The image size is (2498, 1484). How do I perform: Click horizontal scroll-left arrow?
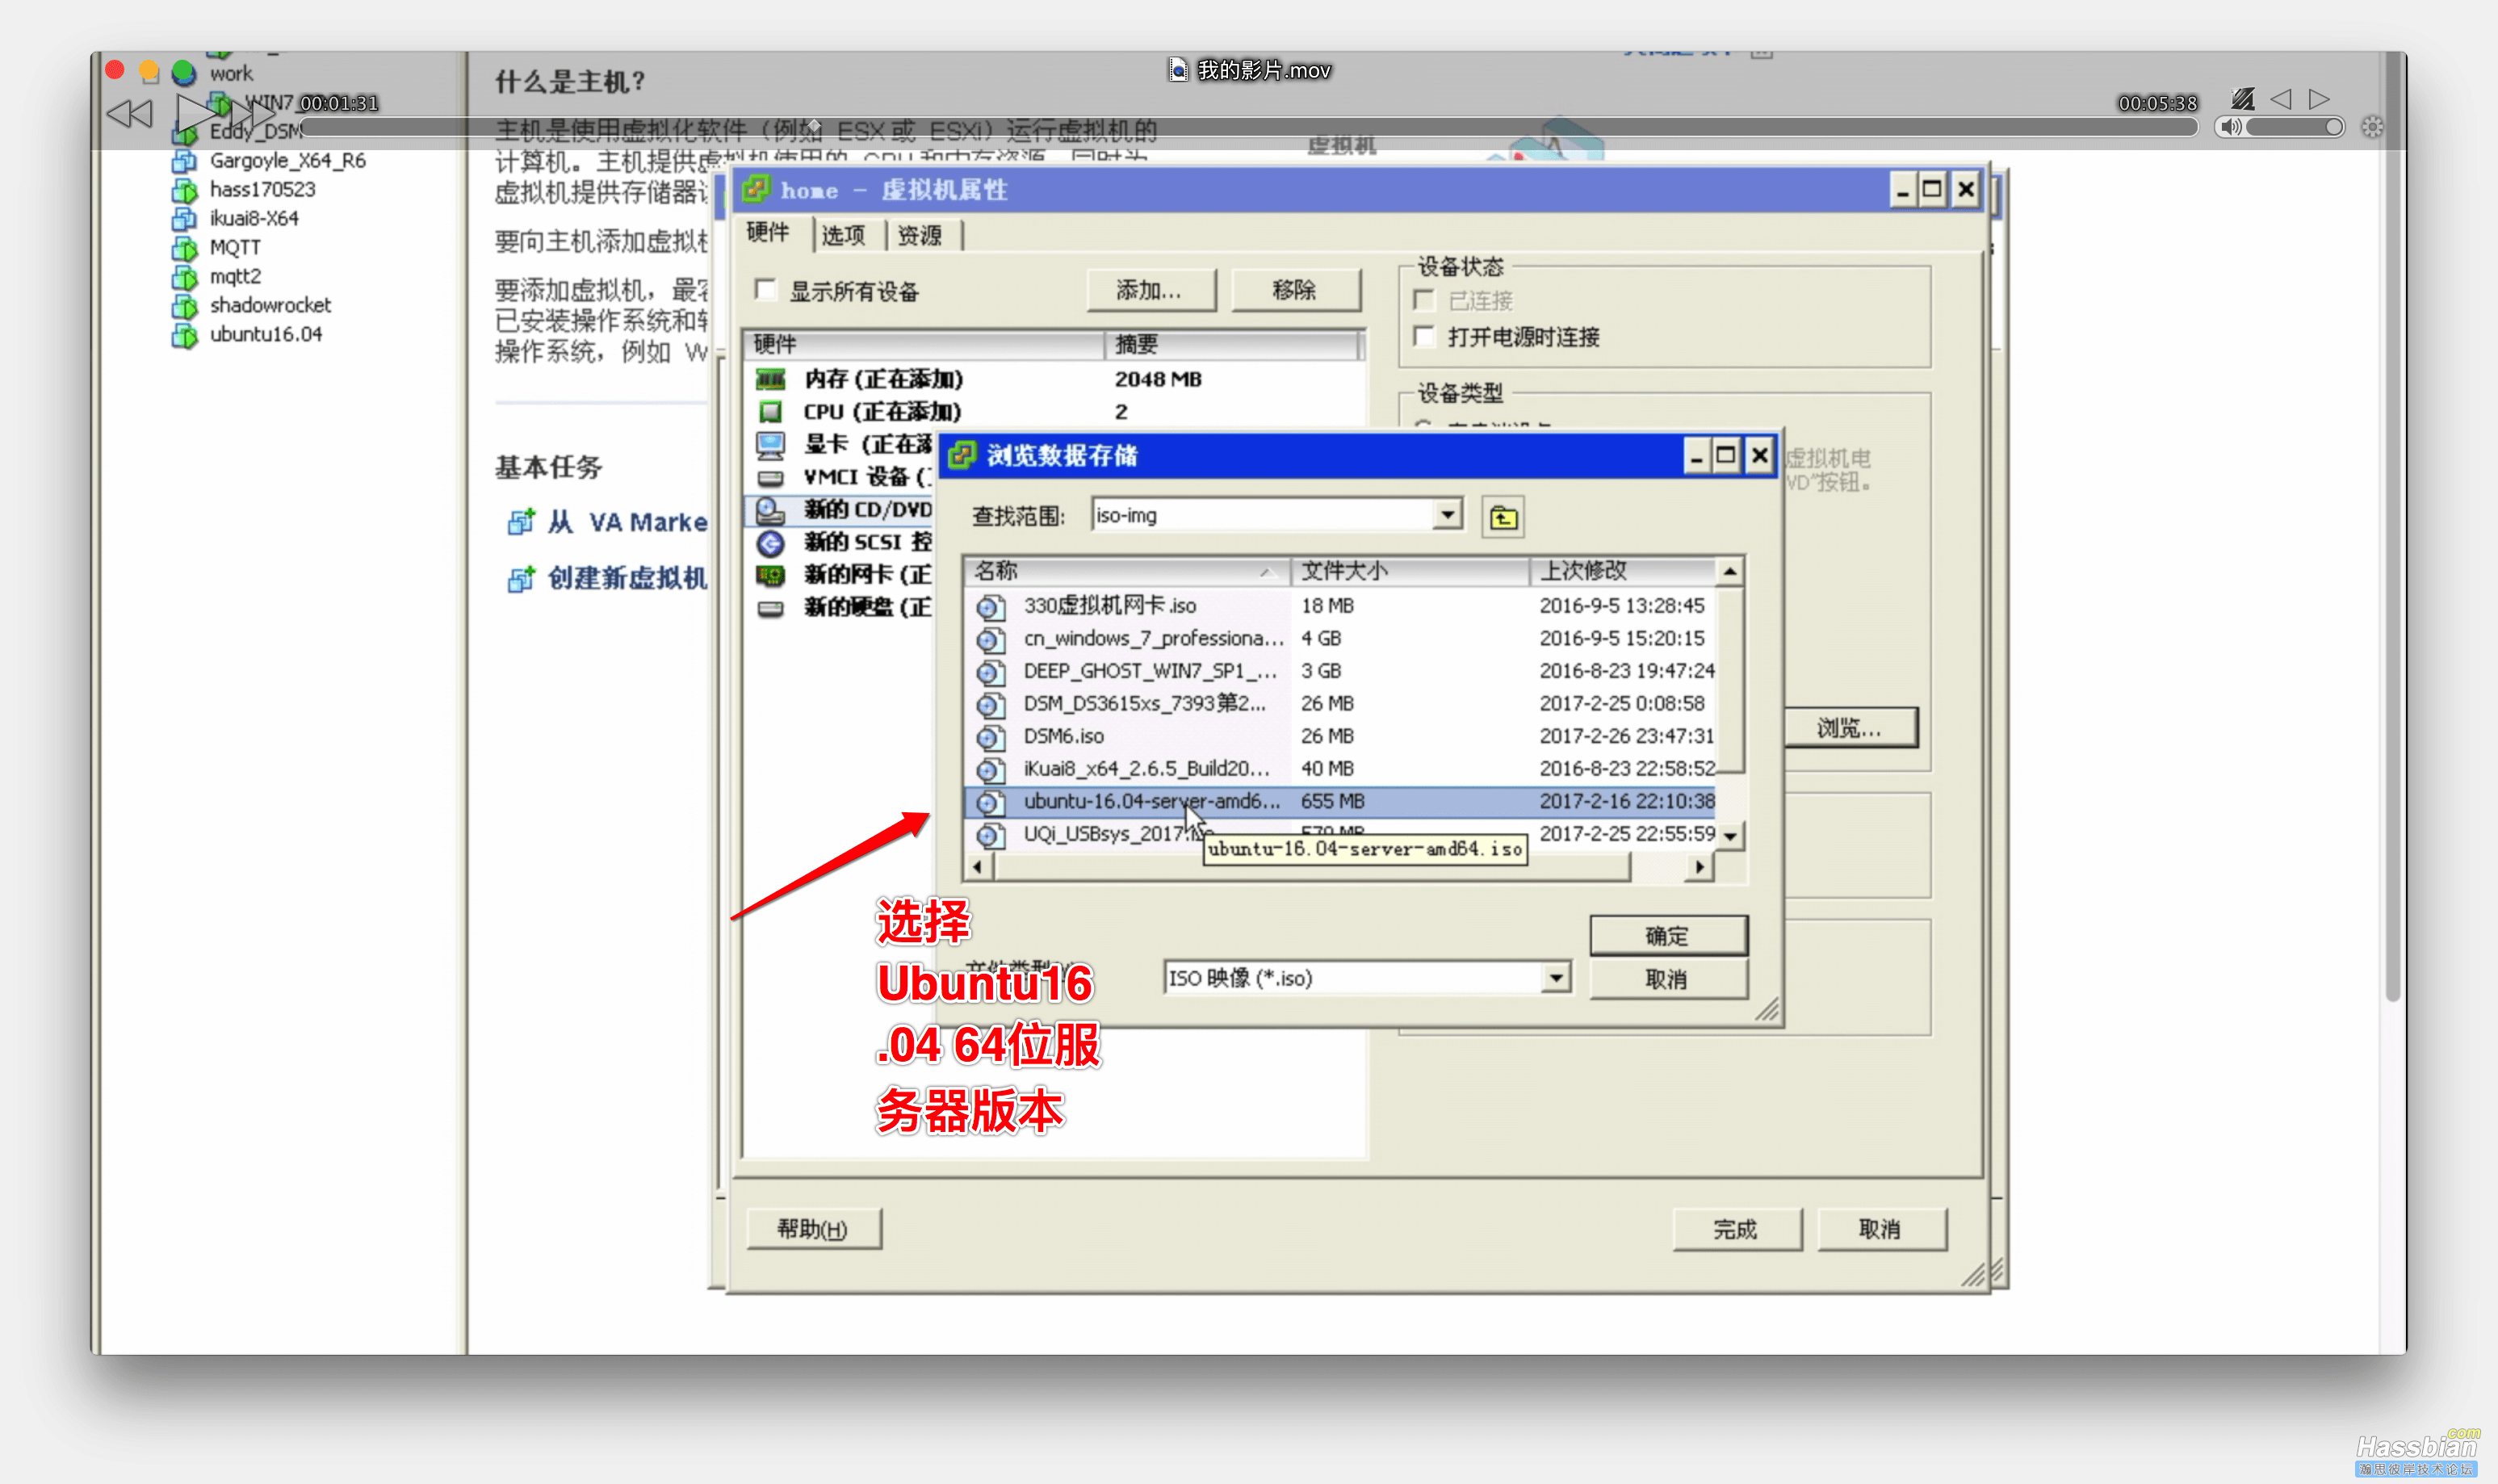point(978,867)
